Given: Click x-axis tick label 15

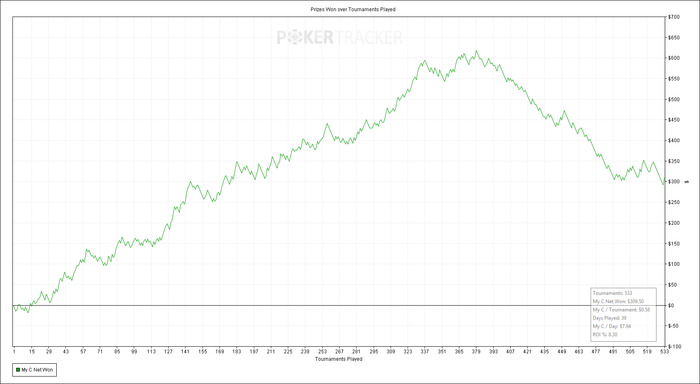Looking at the screenshot, I should coord(31,351).
